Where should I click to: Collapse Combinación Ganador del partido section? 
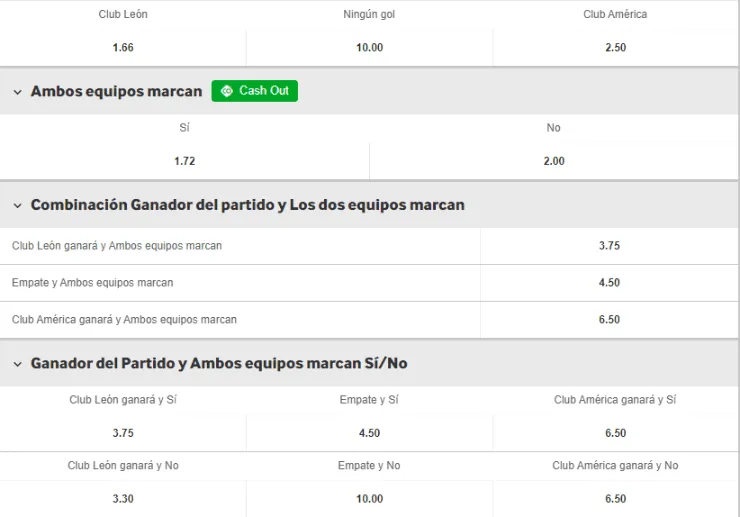[x=17, y=205]
